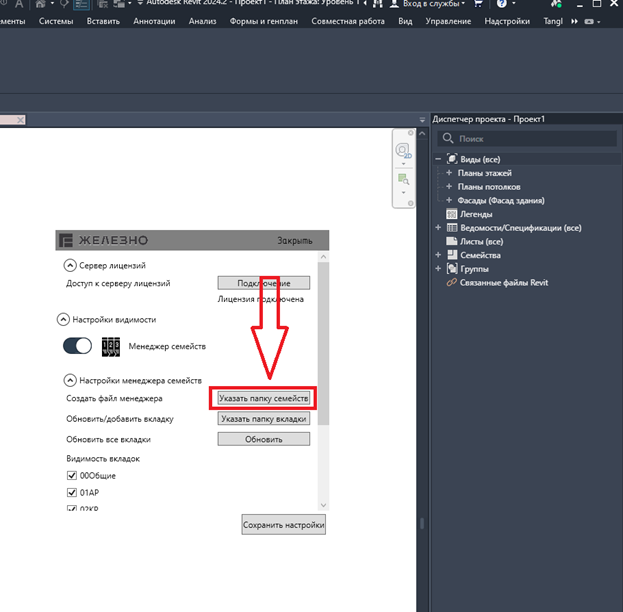Collapse the Виды (все) tree node
Viewport: 623px width, 612px height.
click(x=438, y=159)
